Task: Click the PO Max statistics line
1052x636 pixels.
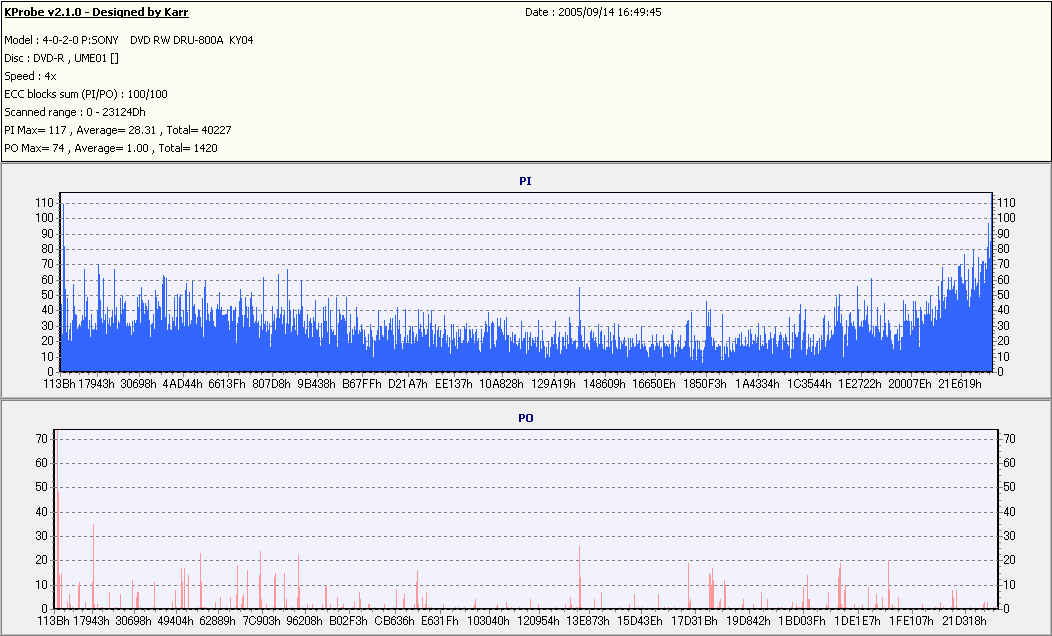Action: tap(111, 148)
